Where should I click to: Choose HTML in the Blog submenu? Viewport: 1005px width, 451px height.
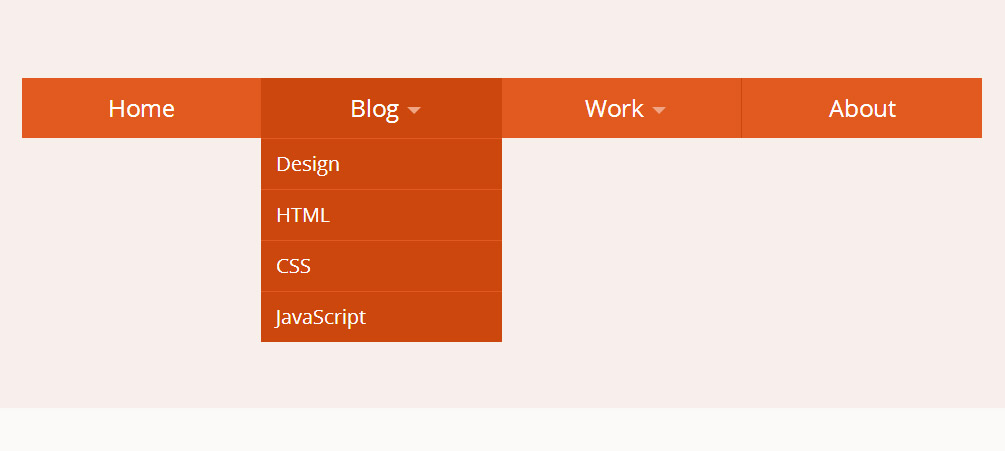point(381,215)
